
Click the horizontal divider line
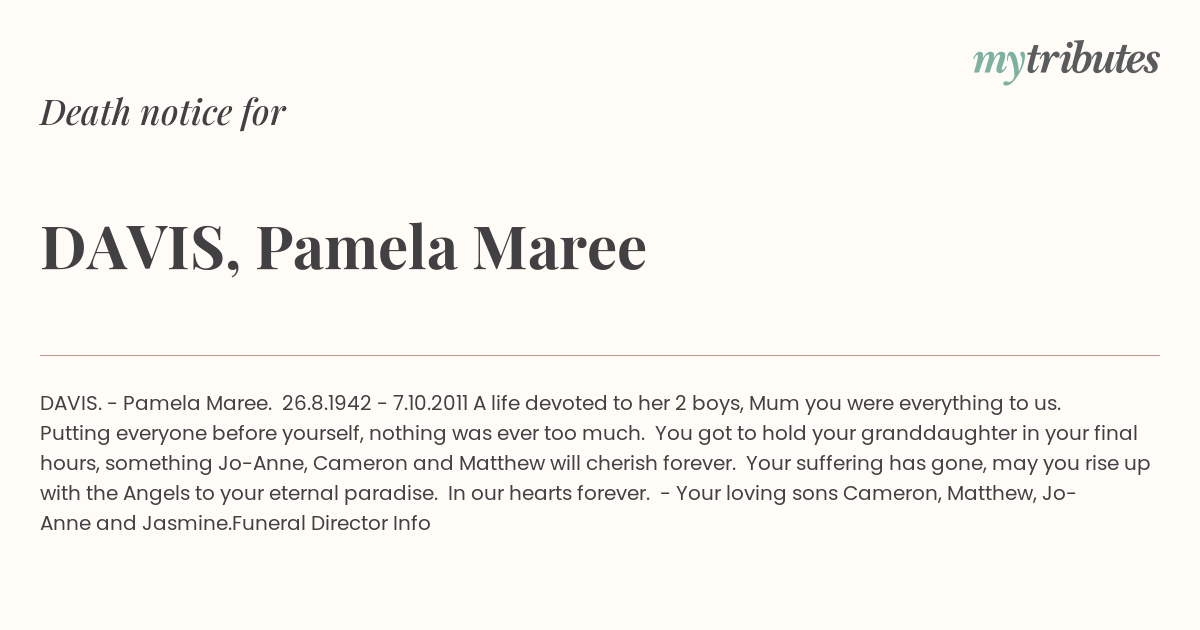(600, 355)
